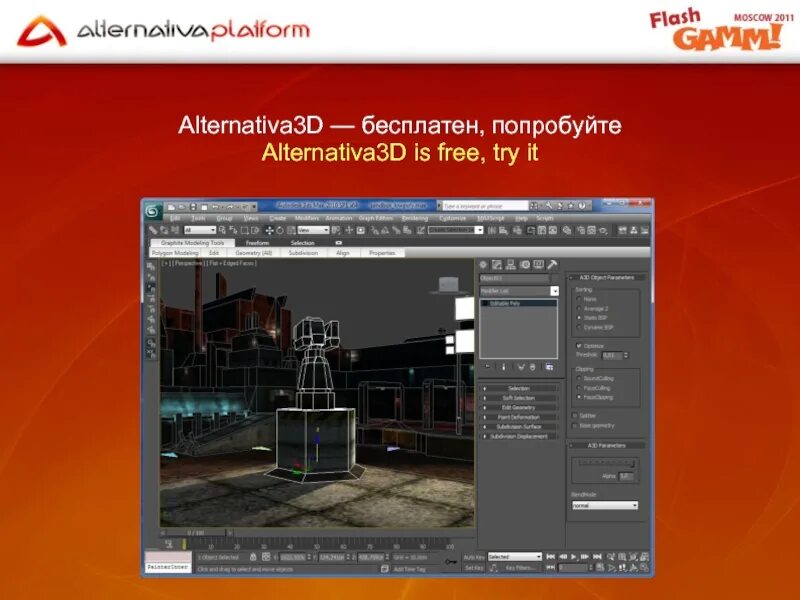Screen dimensions: 800x600
Task: Click the Set Keys key icon
Action: pos(451,562)
